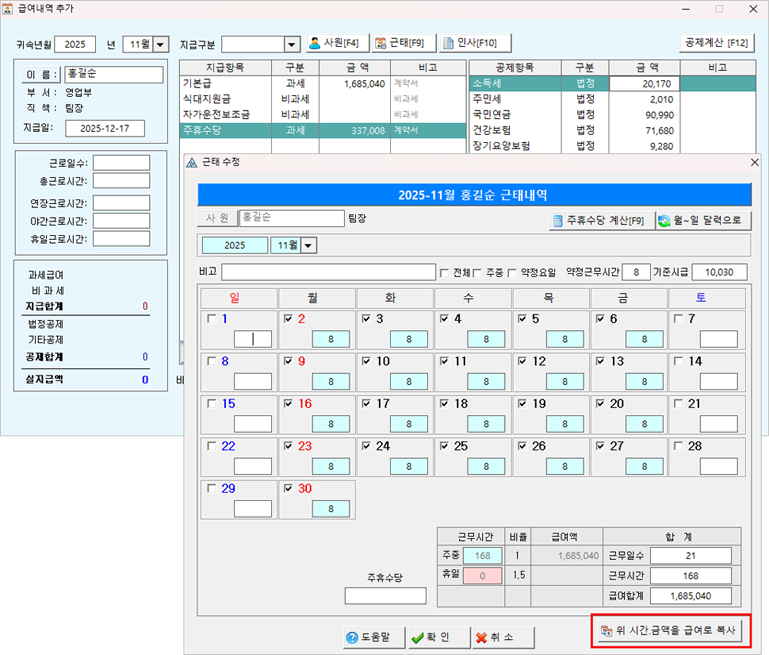The image size is (769, 655).
Task: Toggle checkbox for day 7
Action: 678,319
